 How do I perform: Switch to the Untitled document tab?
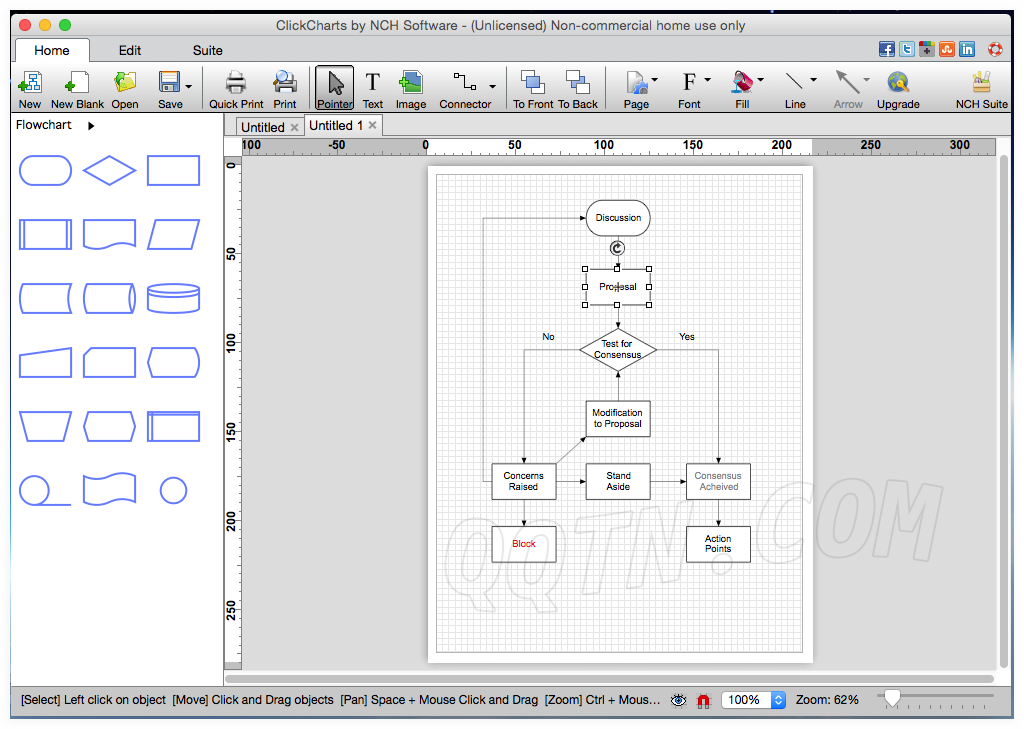click(262, 127)
